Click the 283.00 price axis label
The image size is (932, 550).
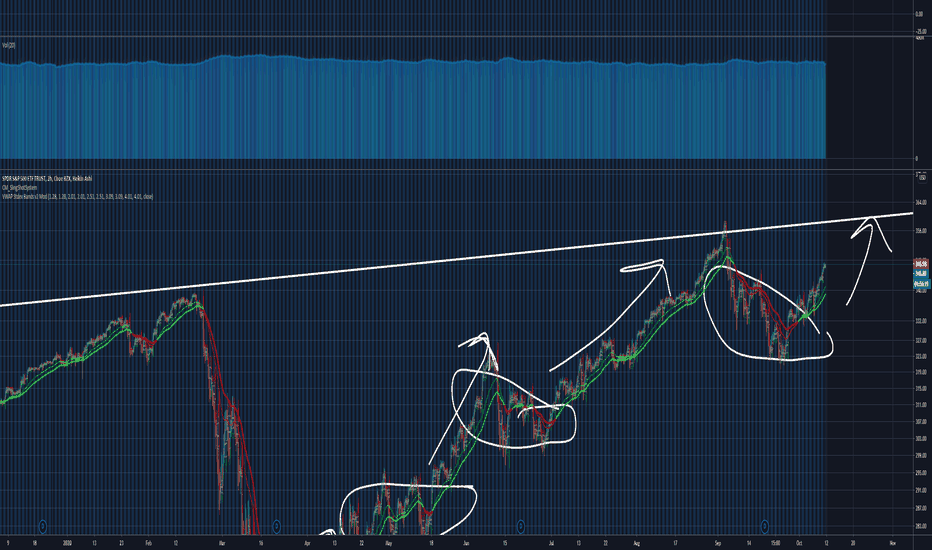click(x=921, y=526)
